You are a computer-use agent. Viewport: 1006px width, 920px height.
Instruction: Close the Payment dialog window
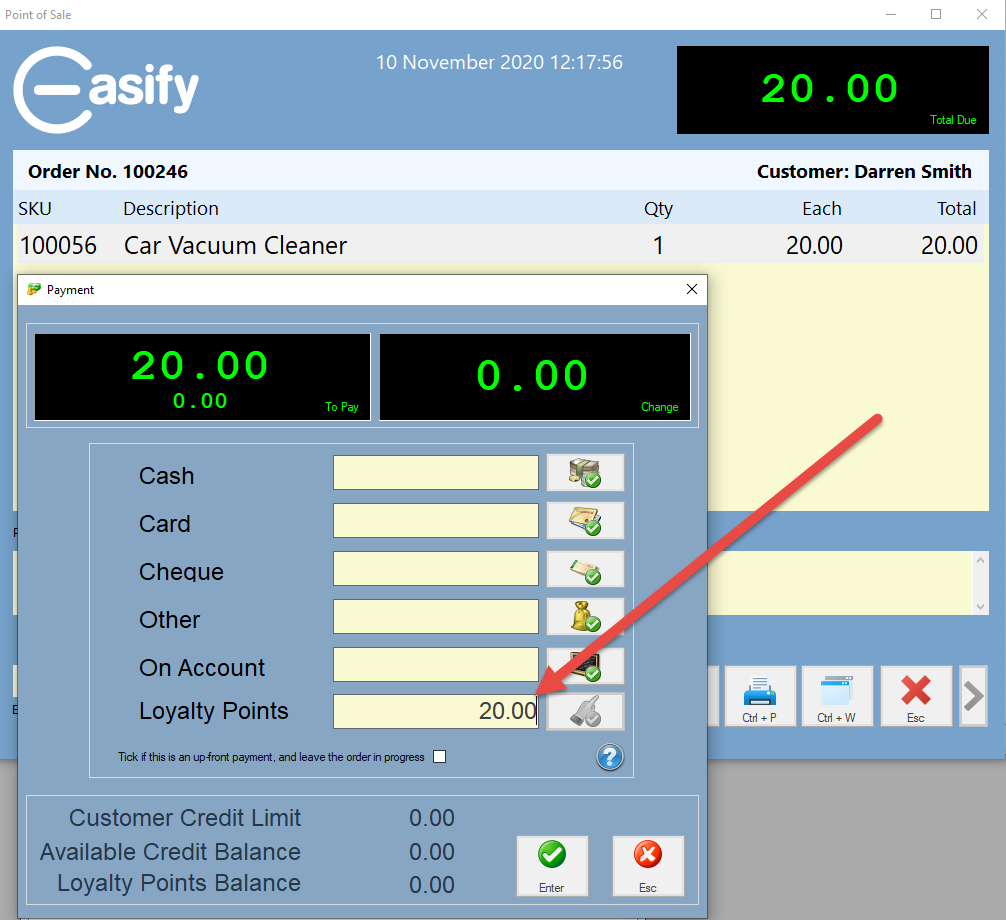[691, 289]
